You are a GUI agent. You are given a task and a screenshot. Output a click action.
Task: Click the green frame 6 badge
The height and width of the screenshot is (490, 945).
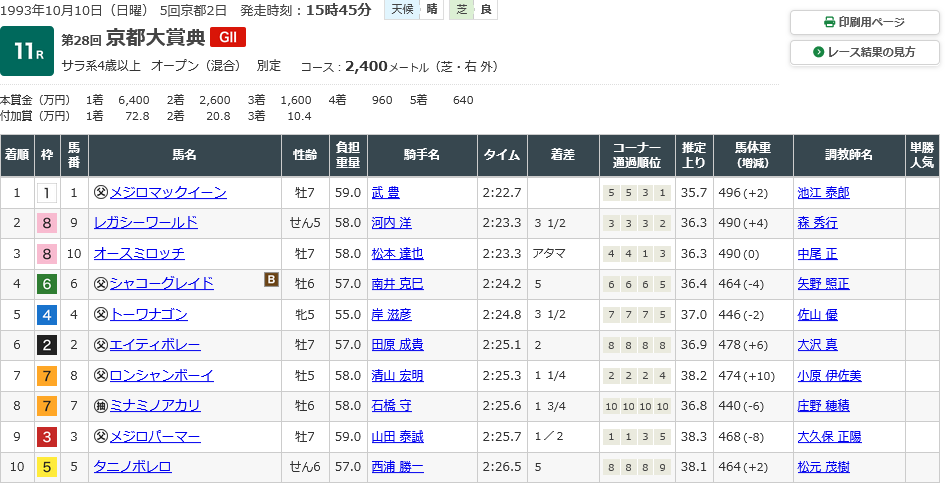click(46, 284)
